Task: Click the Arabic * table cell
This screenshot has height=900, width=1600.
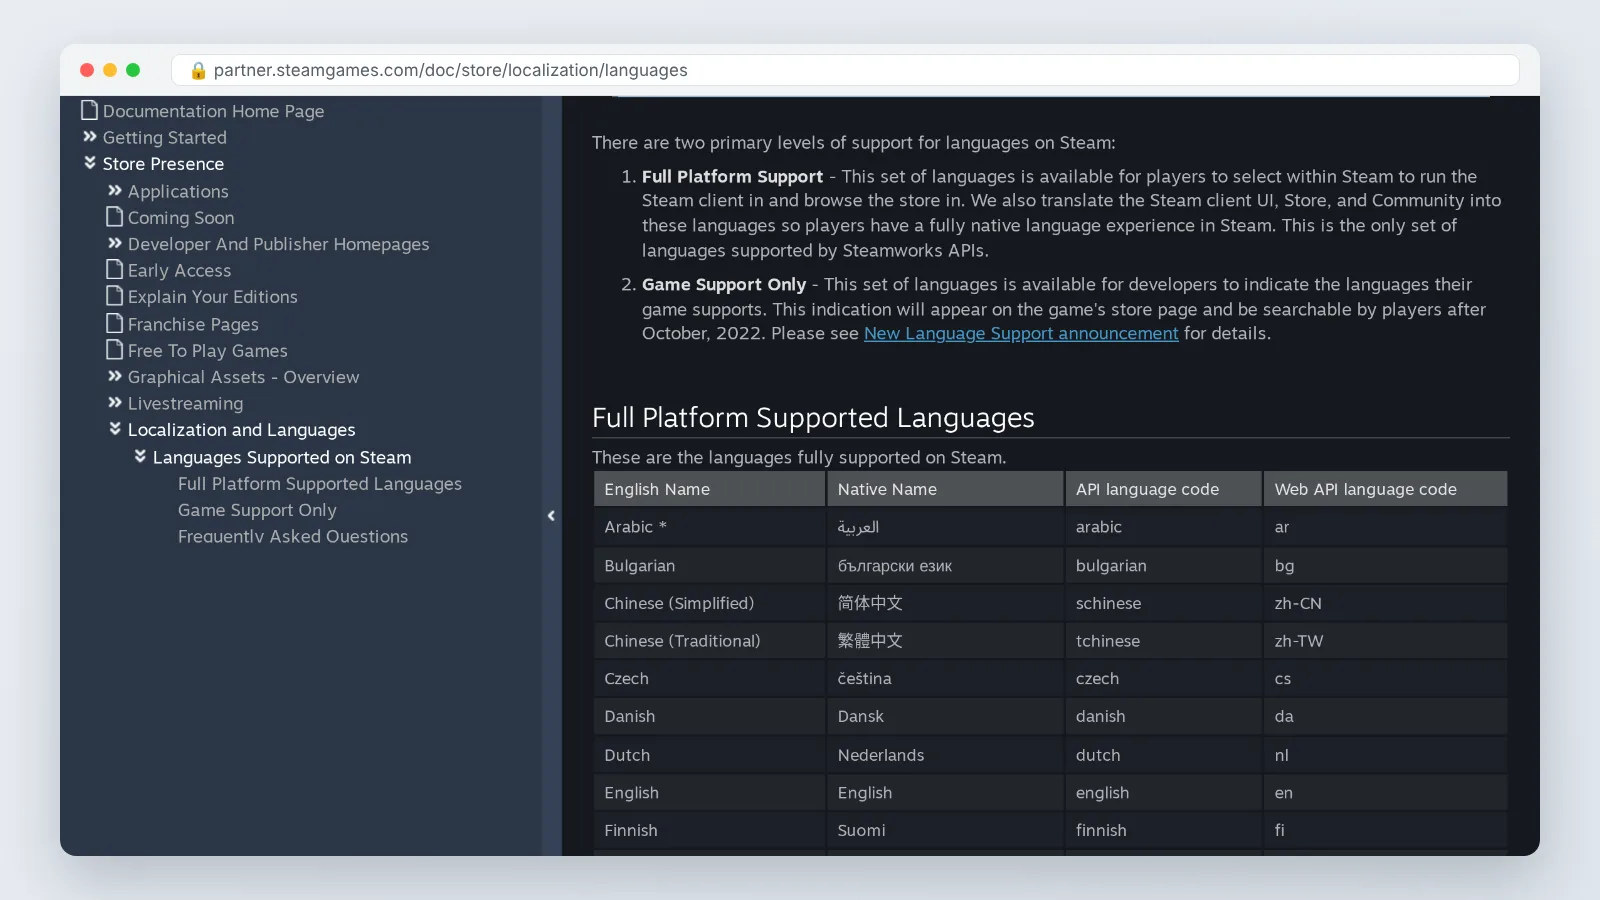Action: pos(709,527)
